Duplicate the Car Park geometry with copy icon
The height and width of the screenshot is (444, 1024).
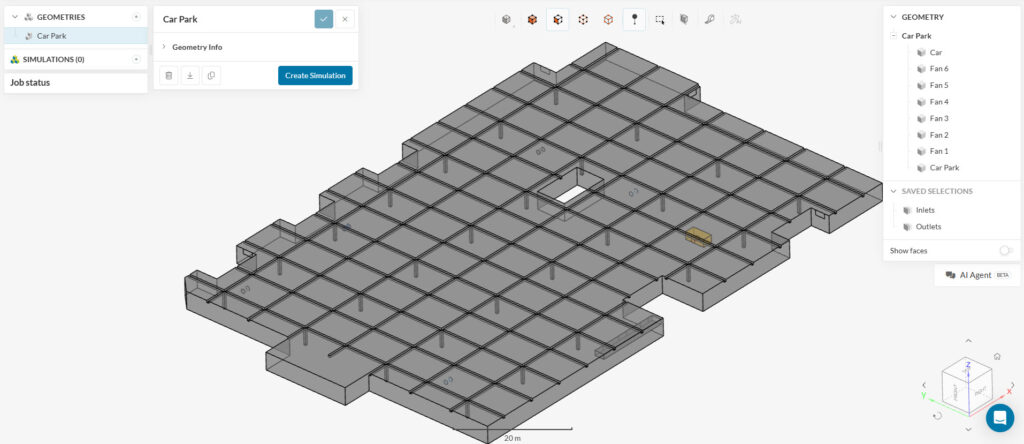(x=211, y=76)
